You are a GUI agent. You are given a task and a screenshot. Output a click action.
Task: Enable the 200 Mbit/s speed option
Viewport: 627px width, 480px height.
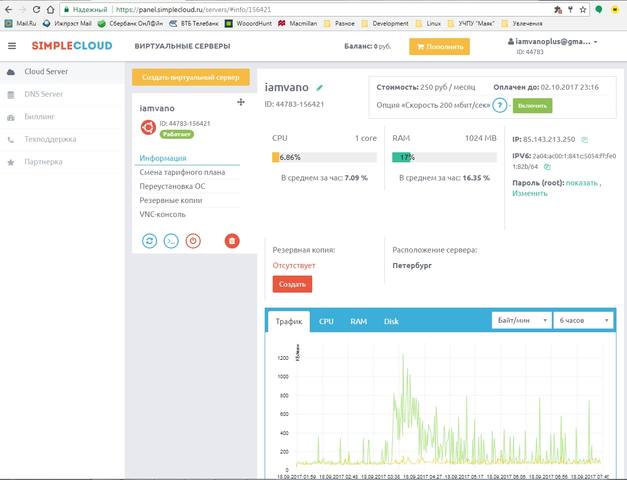coord(532,105)
